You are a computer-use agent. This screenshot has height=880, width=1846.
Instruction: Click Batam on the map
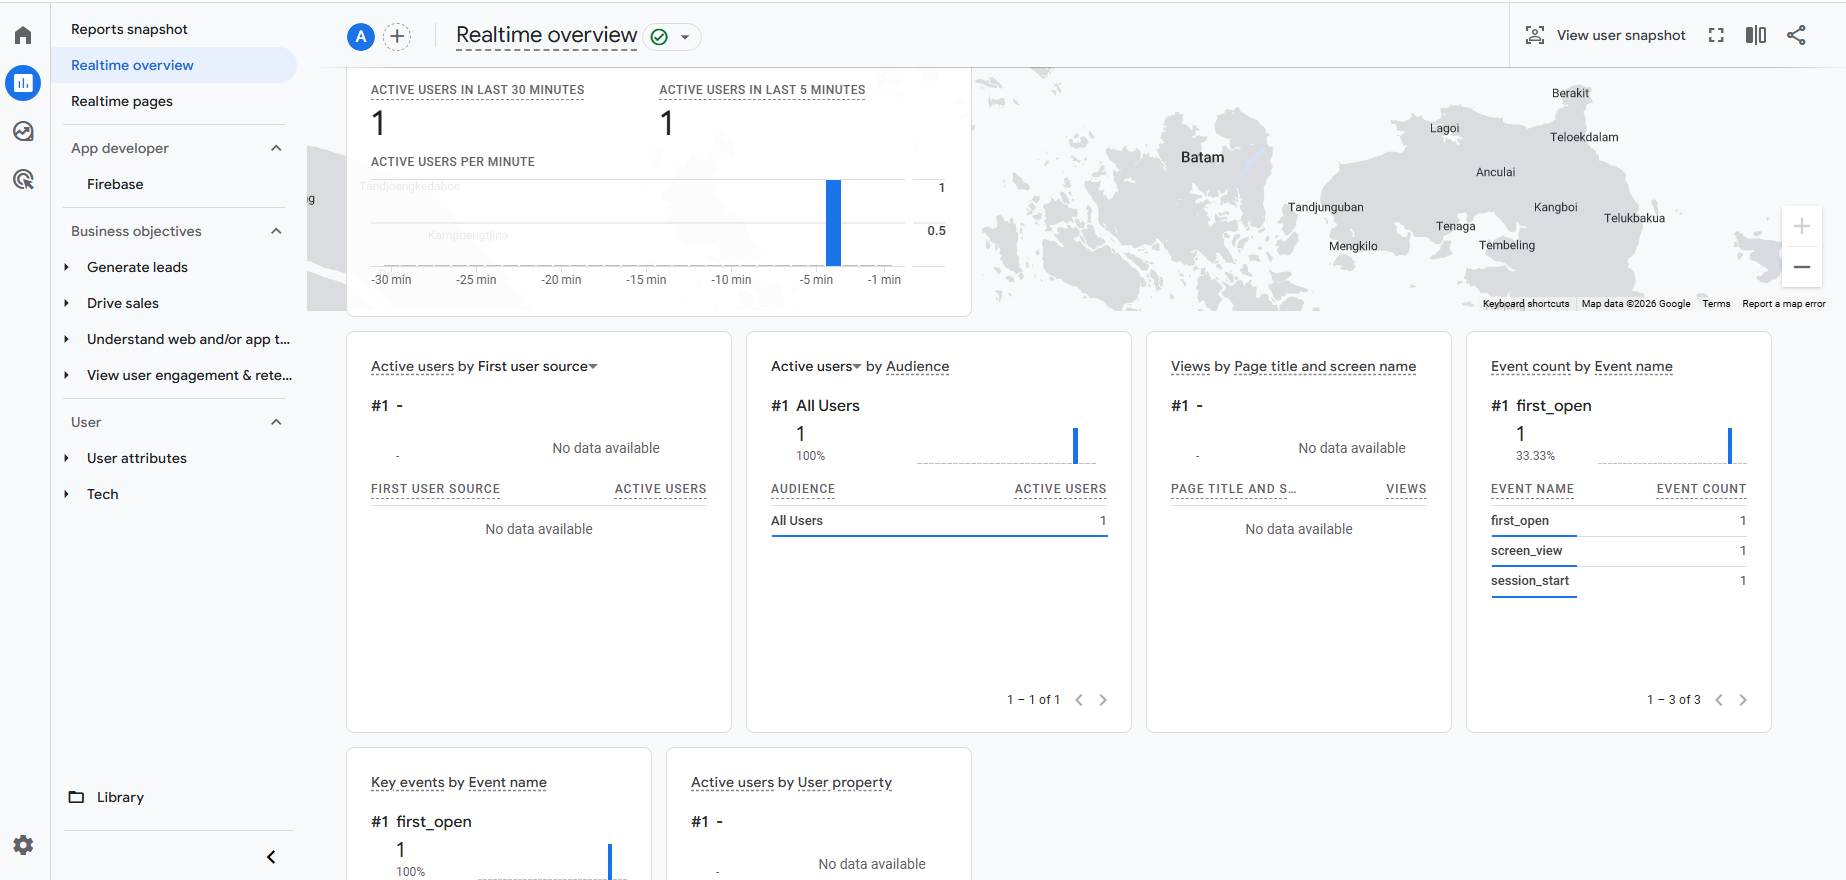pyautogui.click(x=1202, y=157)
